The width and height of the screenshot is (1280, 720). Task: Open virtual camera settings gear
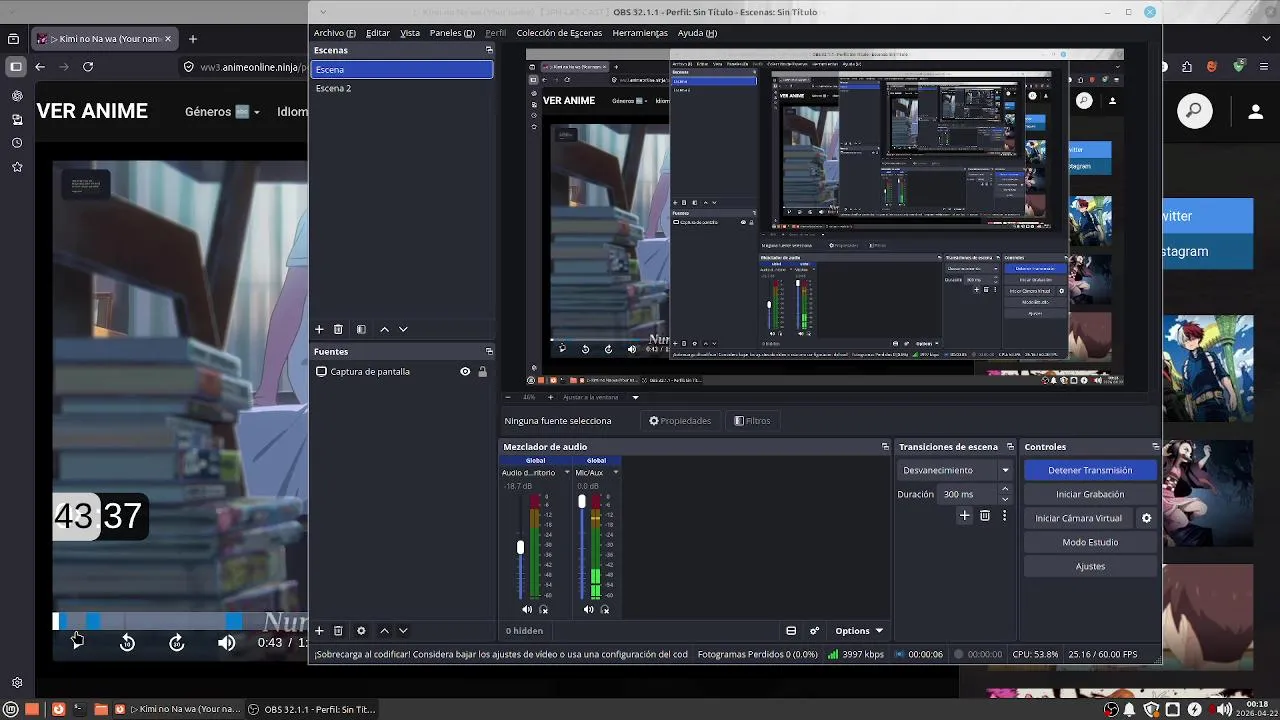[1147, 518]
